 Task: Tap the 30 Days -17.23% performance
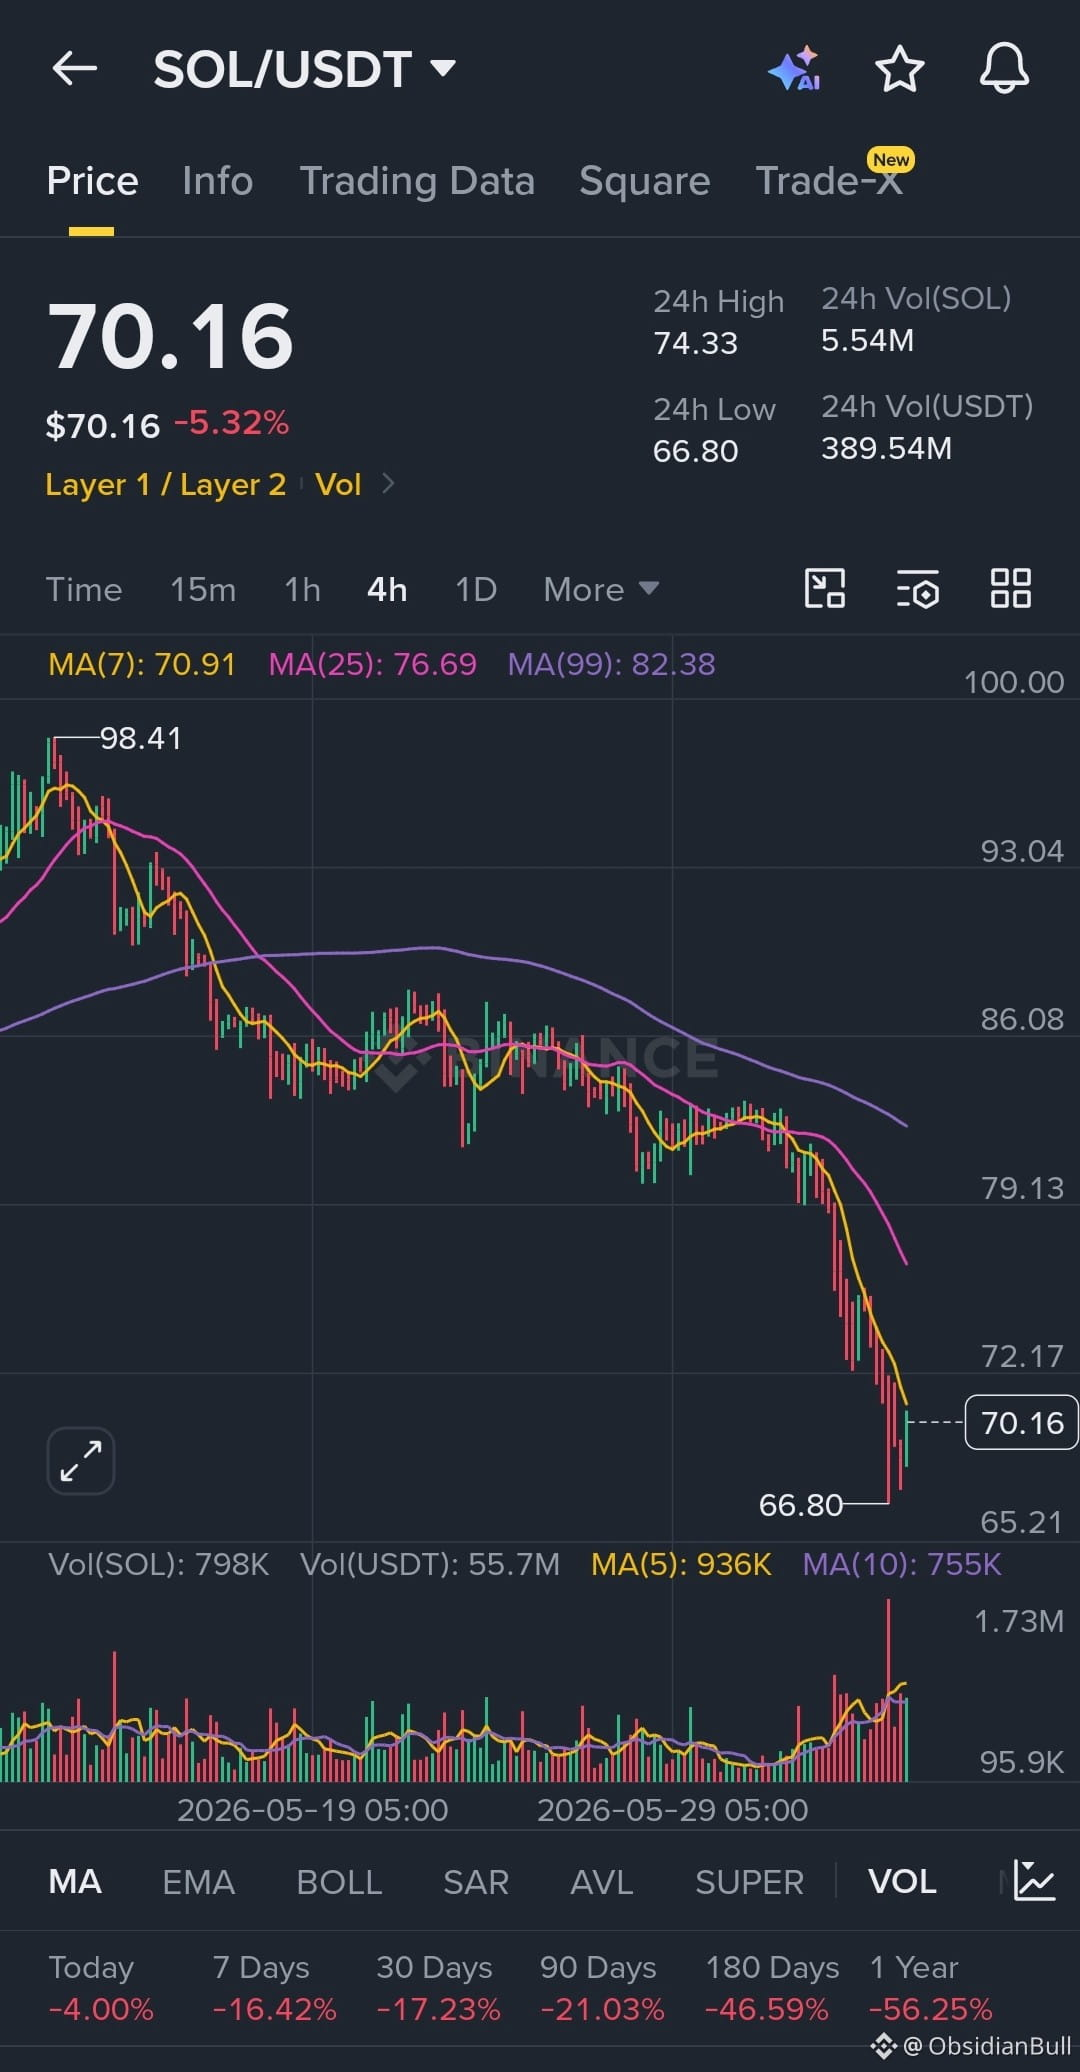(x=438, y=1988)
